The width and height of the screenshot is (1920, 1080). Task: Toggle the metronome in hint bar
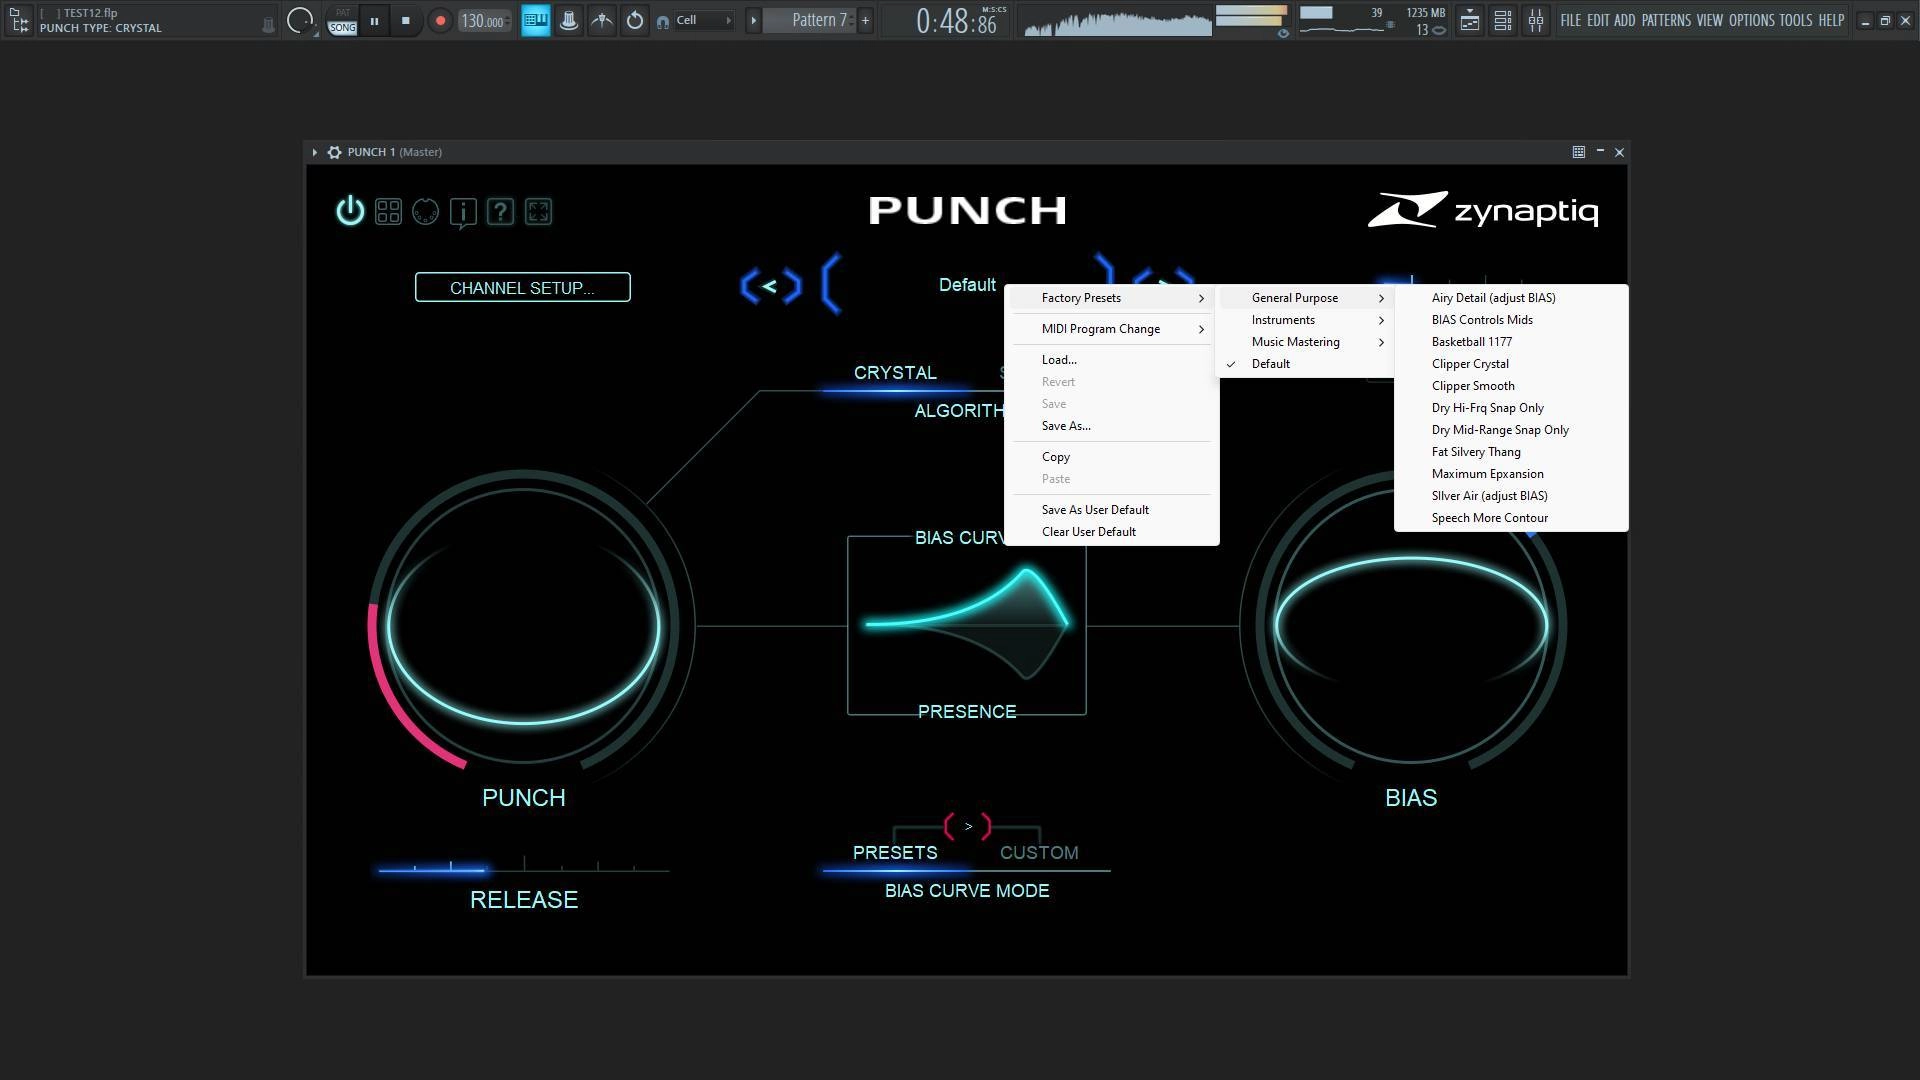pos(267,26)
